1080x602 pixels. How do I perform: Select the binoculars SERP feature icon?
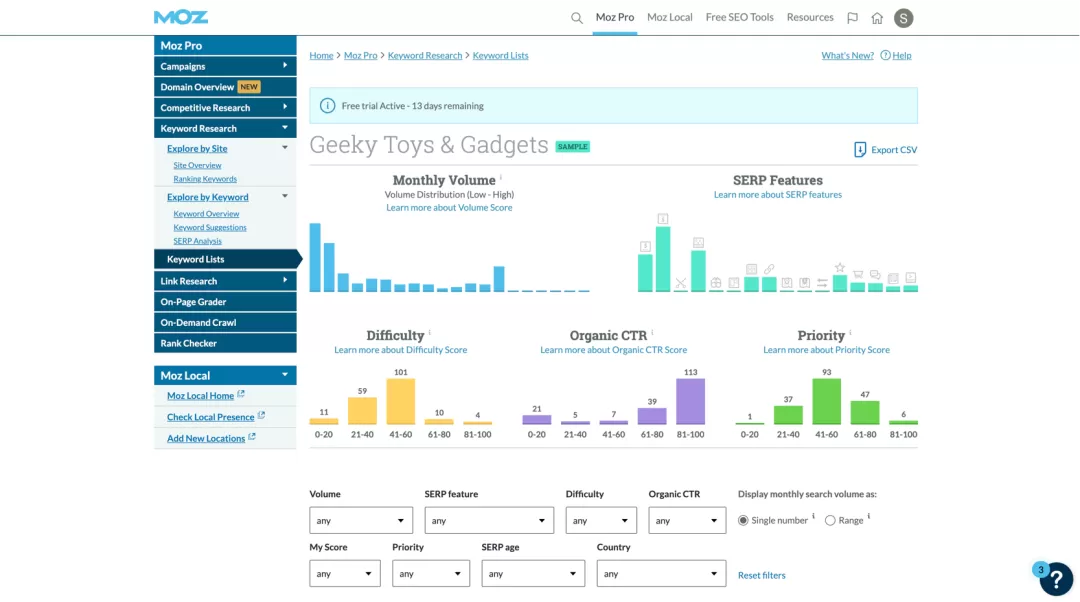[716, 283]
